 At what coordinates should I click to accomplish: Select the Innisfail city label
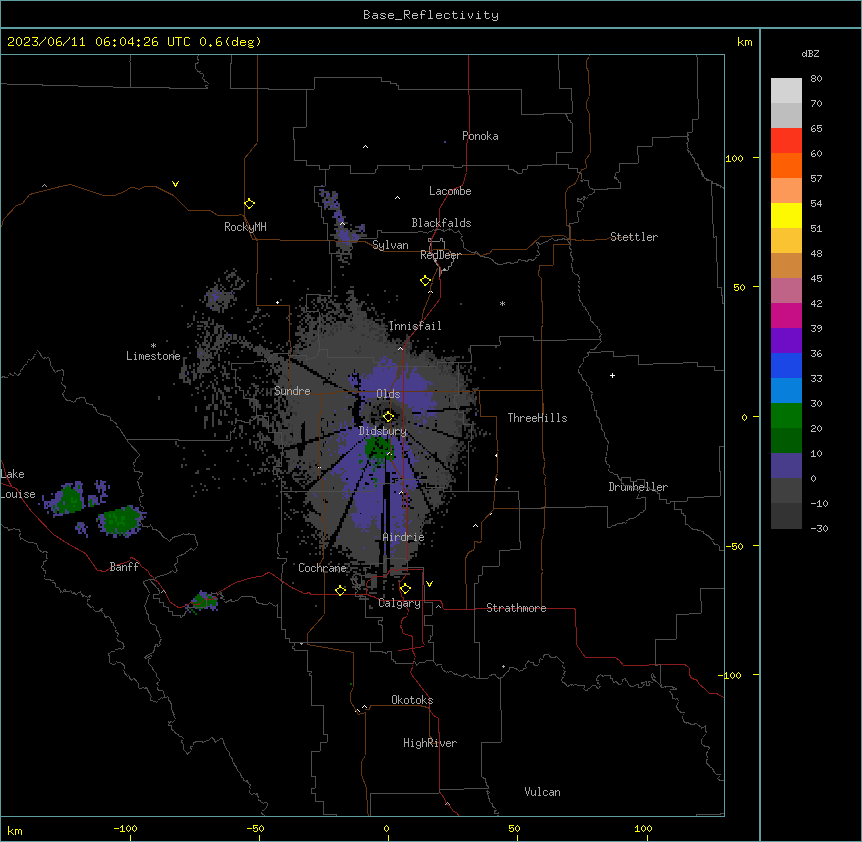pos(415,326)
